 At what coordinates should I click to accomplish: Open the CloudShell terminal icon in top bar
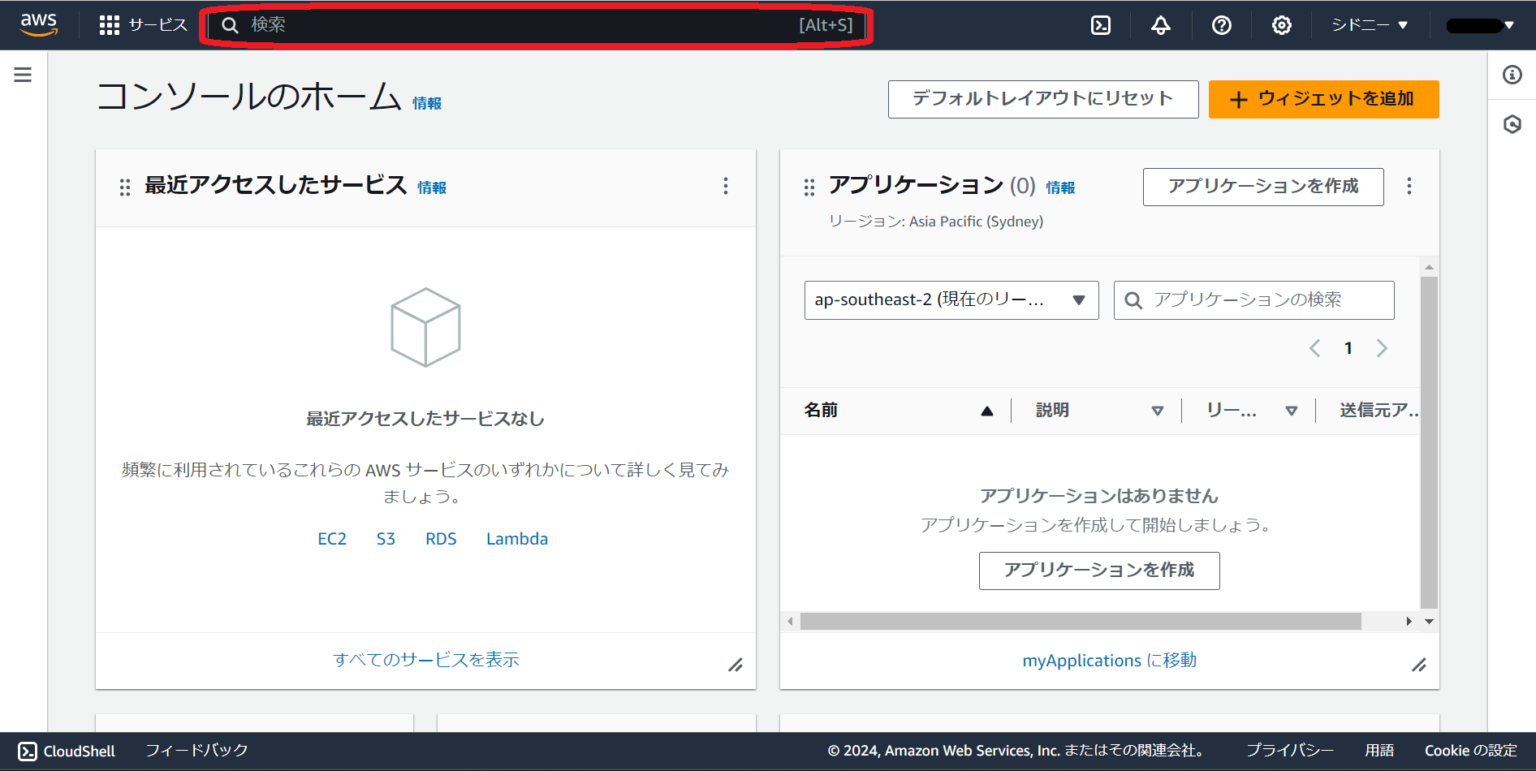click(1100, 25)
